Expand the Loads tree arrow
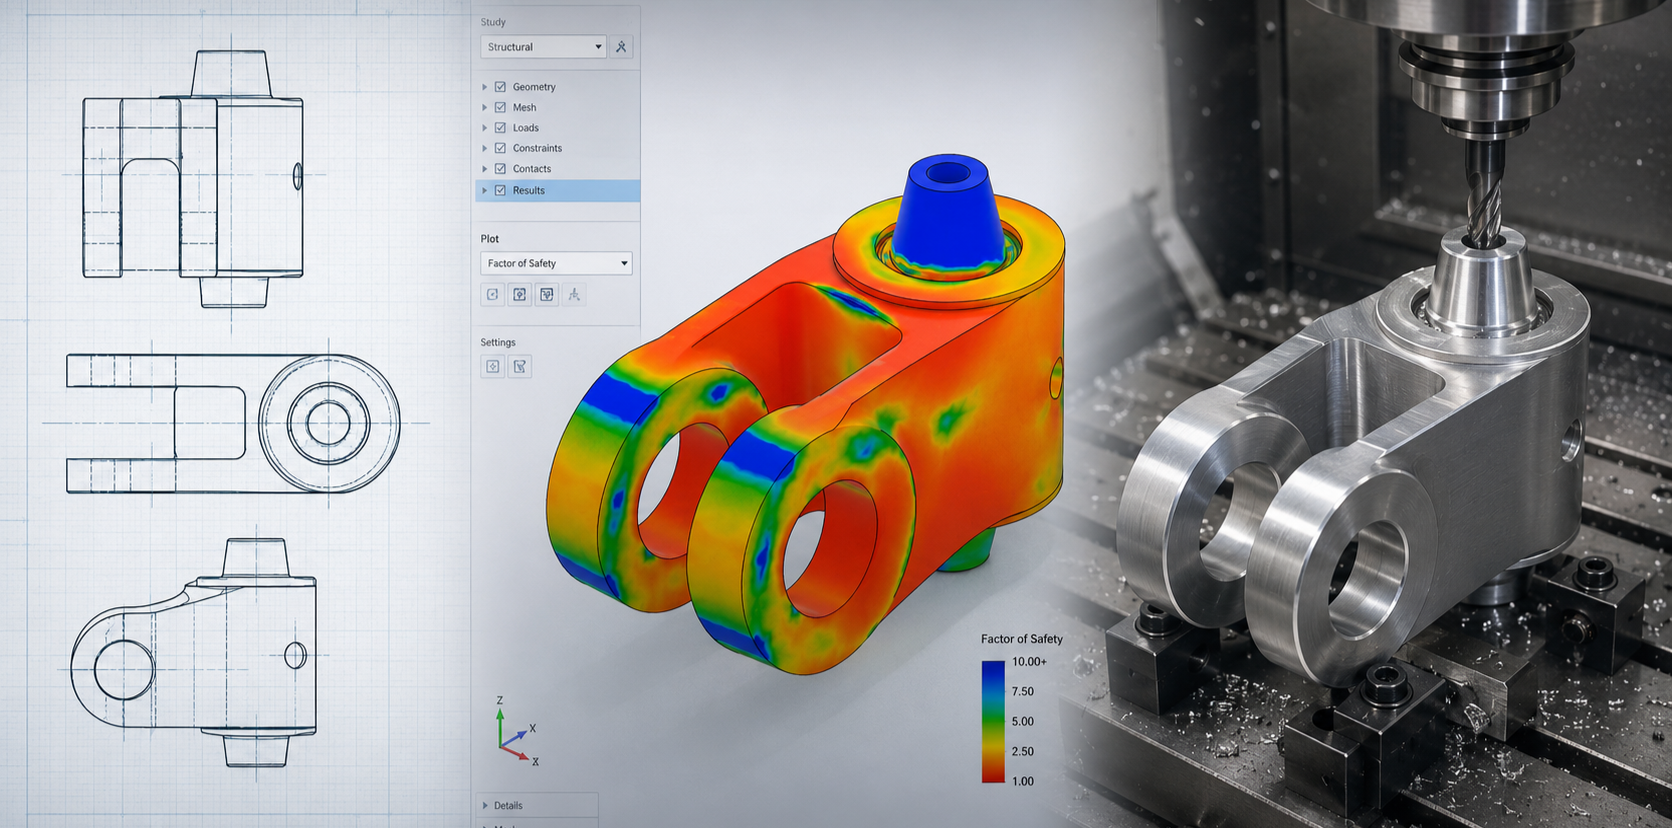1672x828 pixels. point(485,128)
